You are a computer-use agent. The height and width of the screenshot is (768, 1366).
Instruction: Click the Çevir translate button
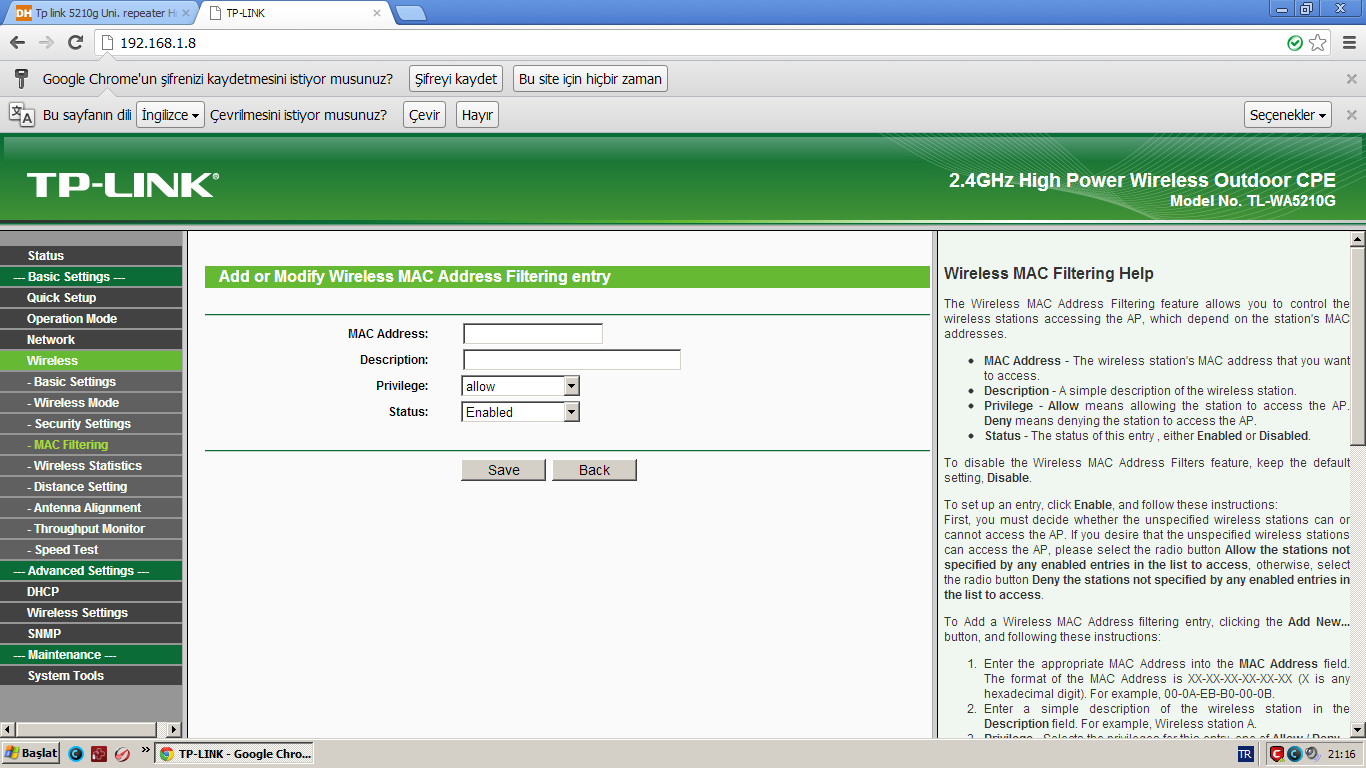point(425,115)
